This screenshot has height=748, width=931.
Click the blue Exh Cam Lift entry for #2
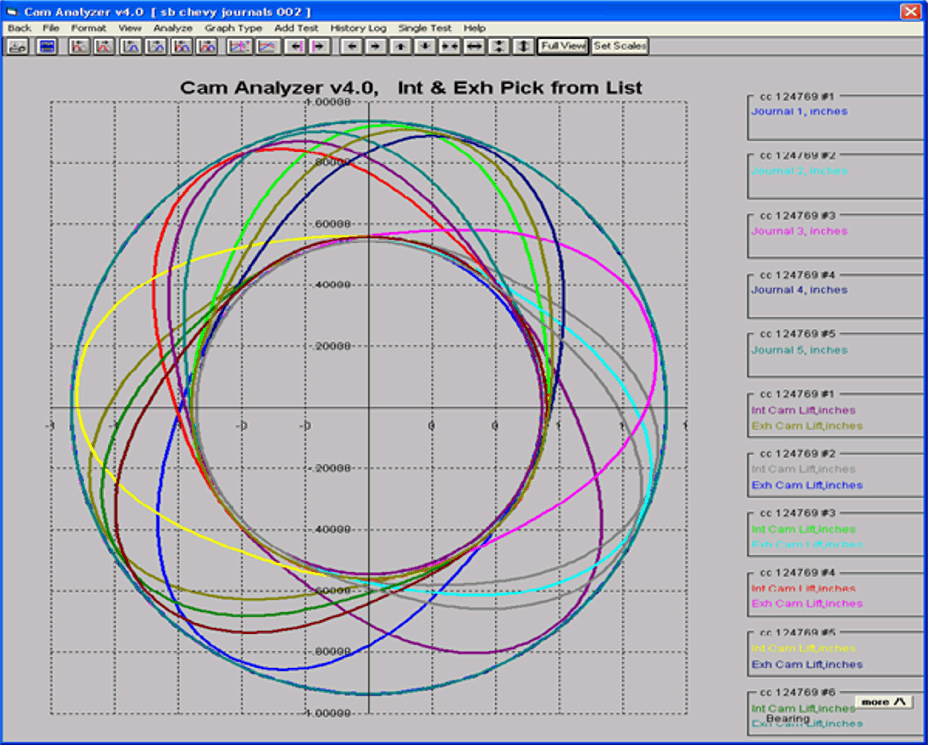807,486
